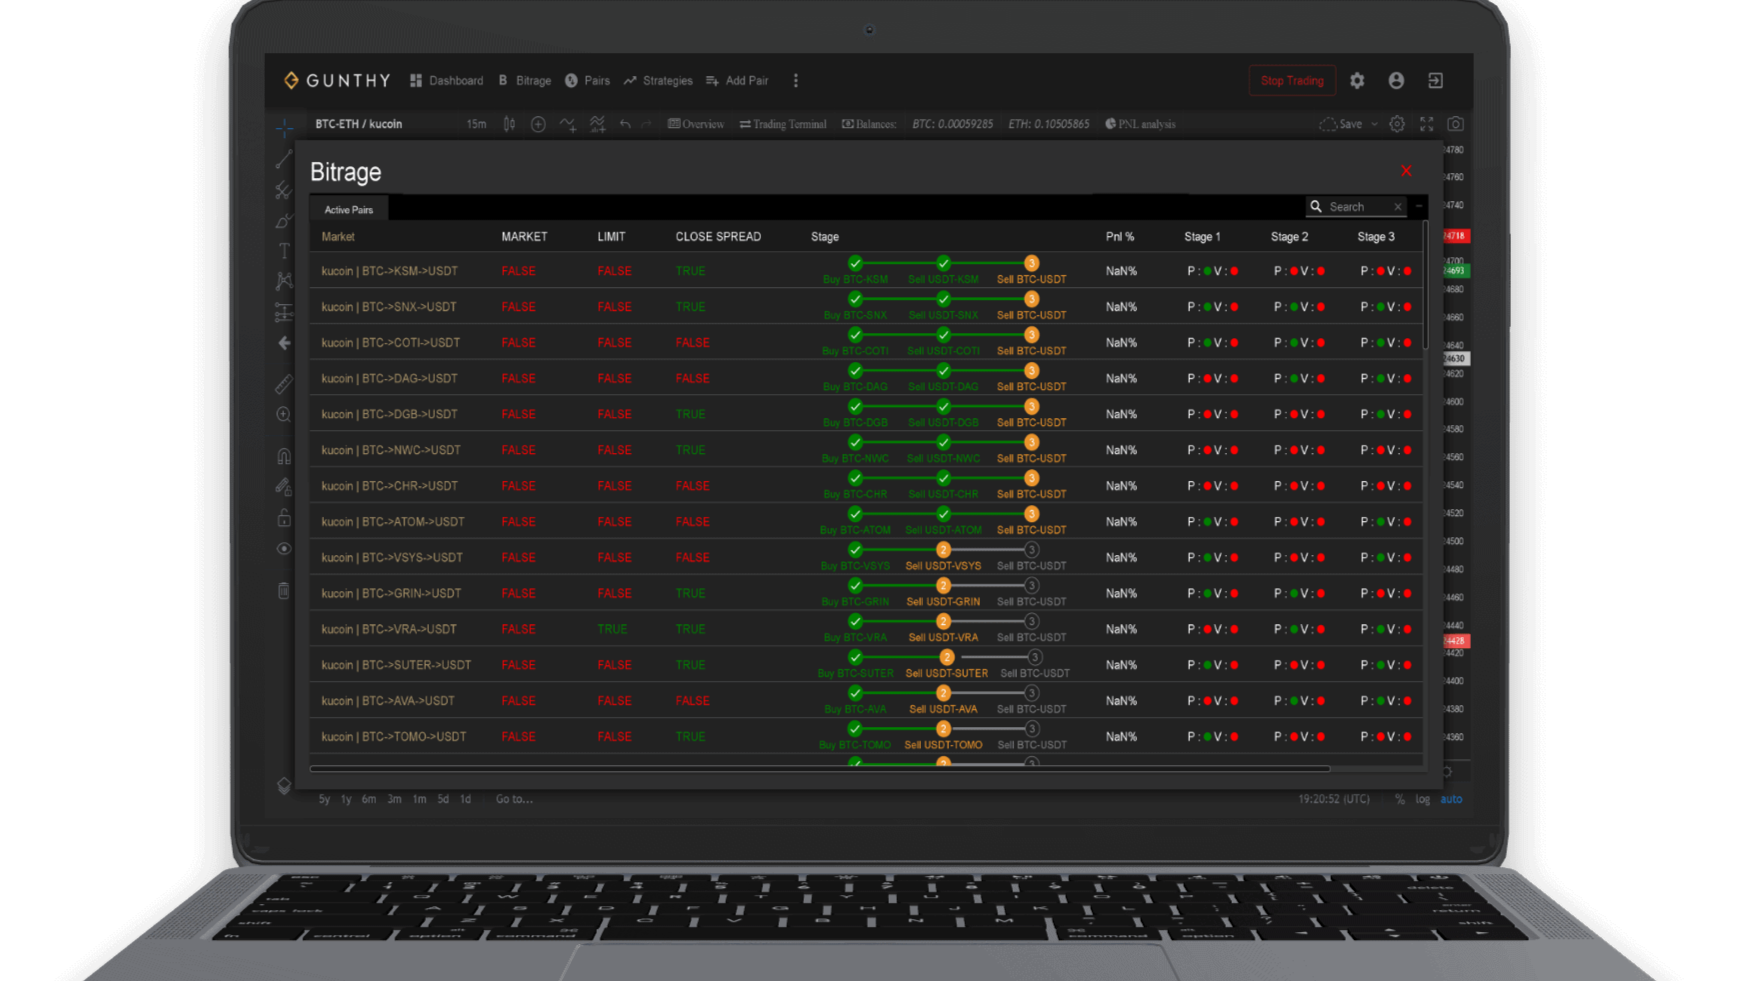Select the ruler measure tool
The width and height of the screenshot is (1747, 981).
pos(284,384)
